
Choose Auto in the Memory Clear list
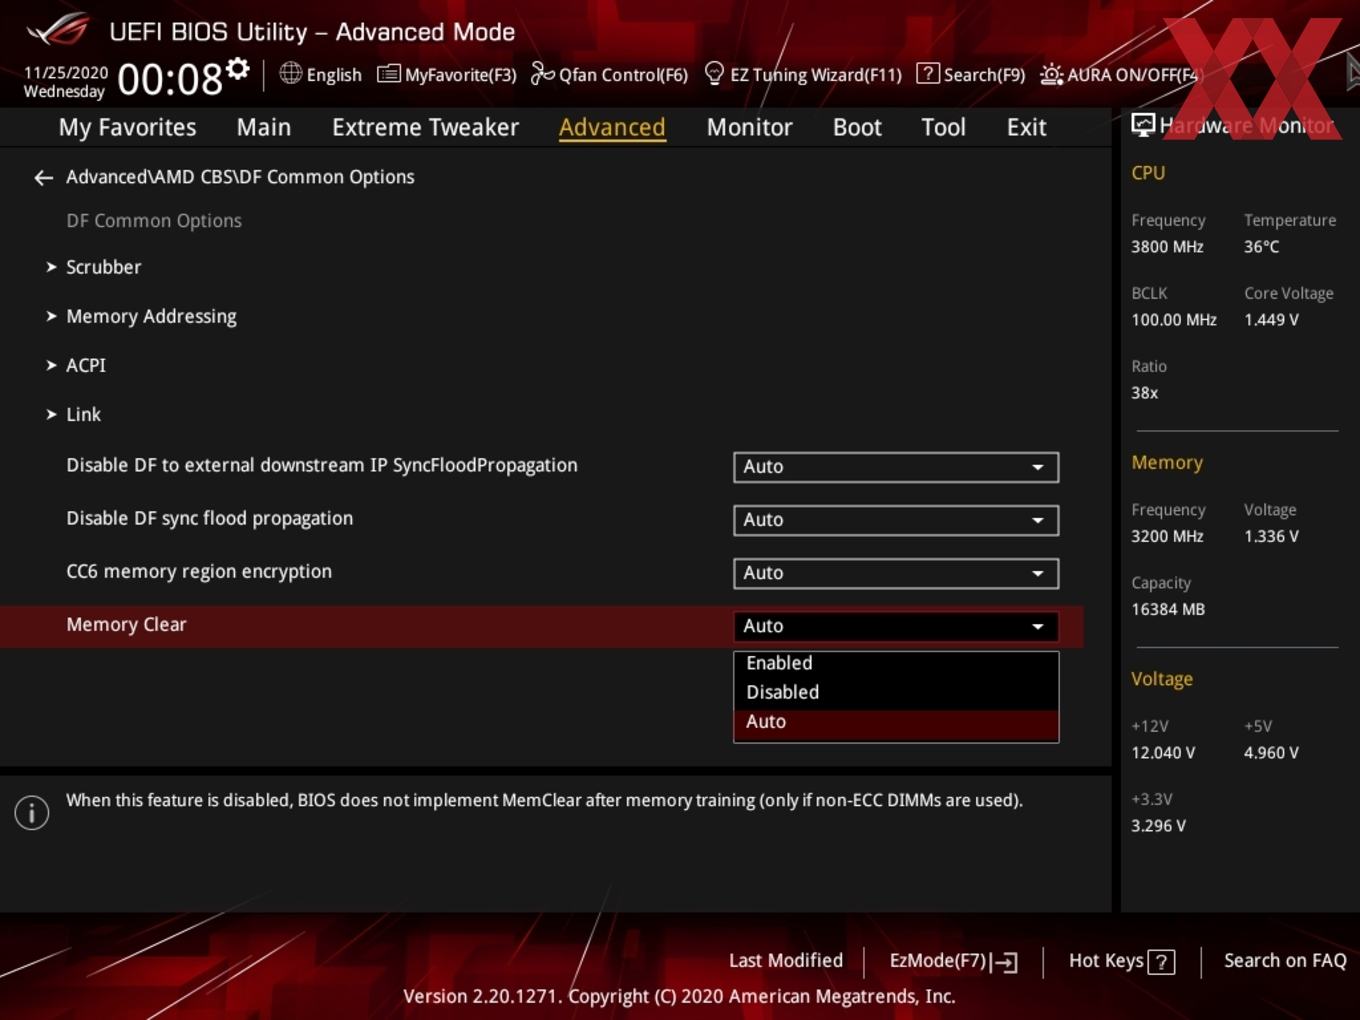(x=896, y=722)
